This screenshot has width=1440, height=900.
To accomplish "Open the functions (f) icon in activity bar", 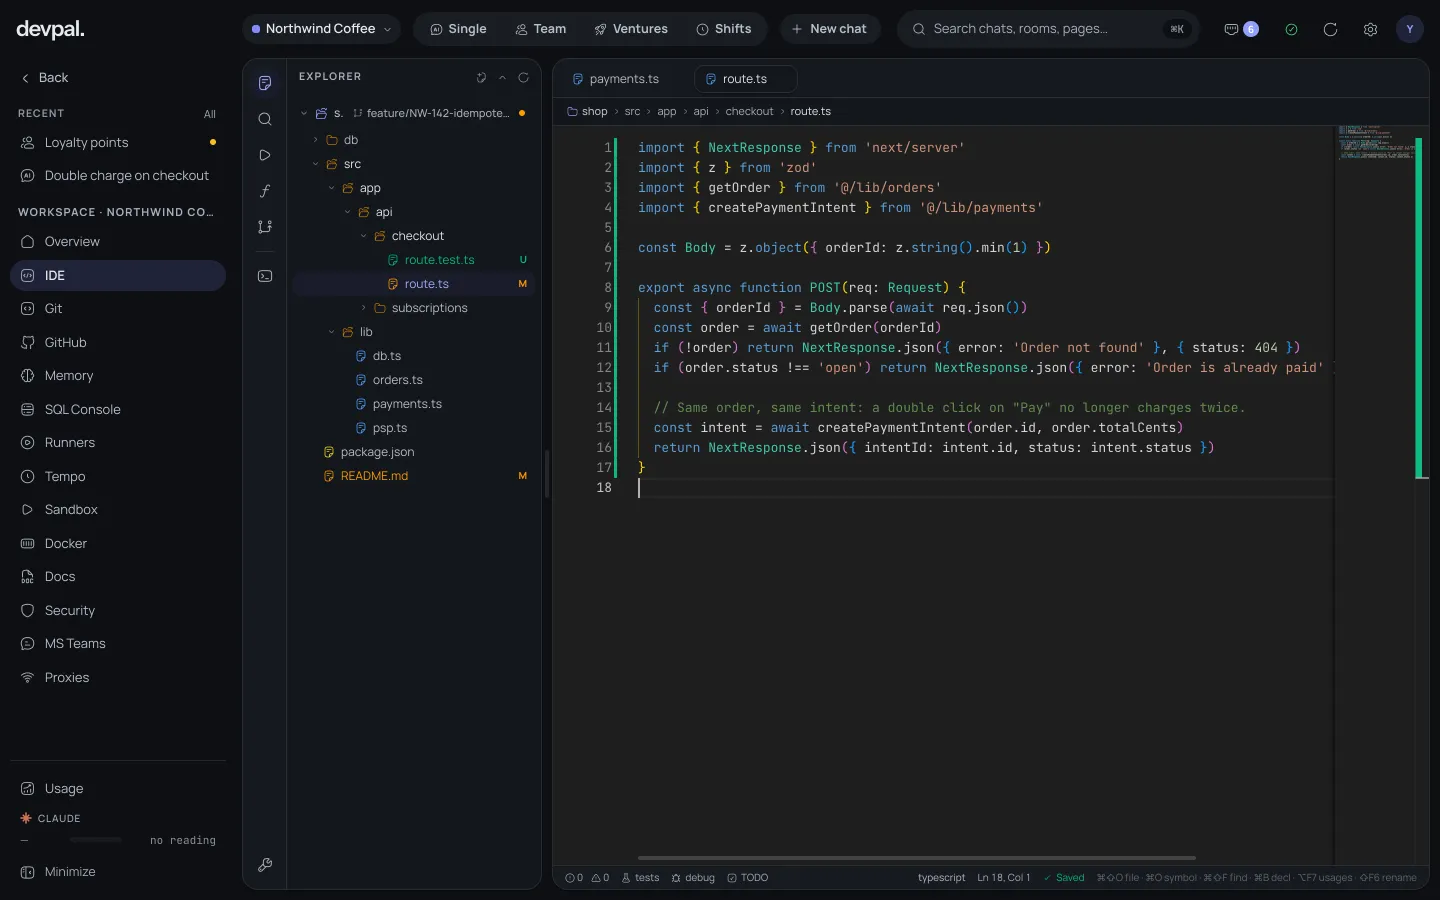I will click(265, 191).
